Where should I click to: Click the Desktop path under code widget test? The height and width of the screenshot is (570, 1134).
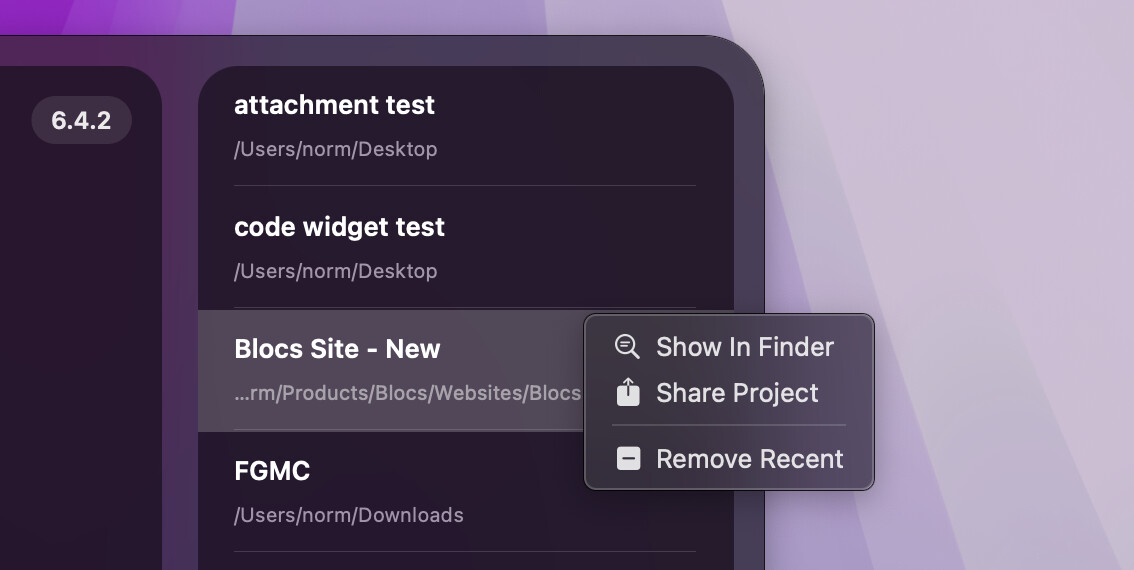coord(335,271)
